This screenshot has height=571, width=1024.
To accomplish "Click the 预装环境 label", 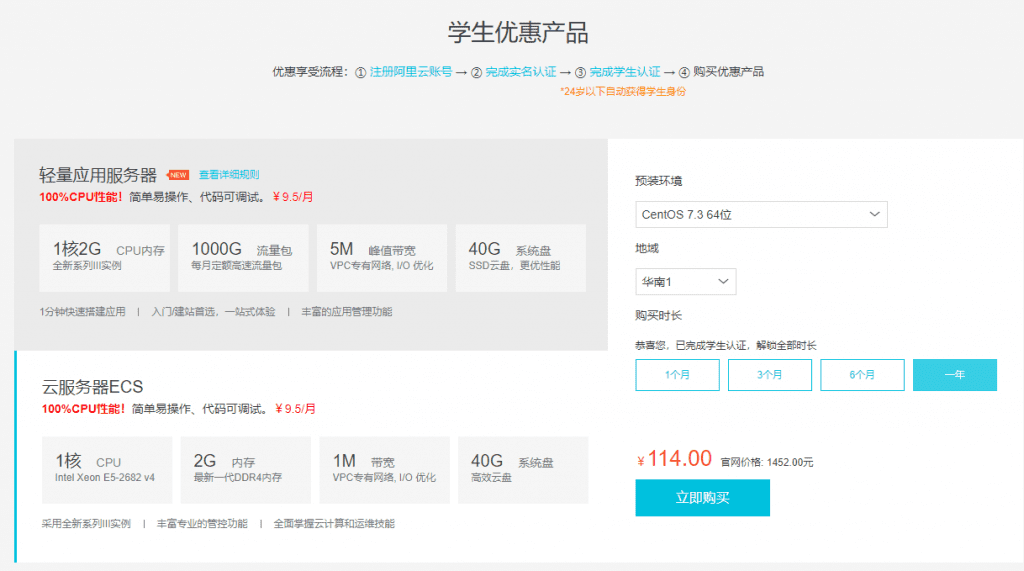I will [658, 181].
